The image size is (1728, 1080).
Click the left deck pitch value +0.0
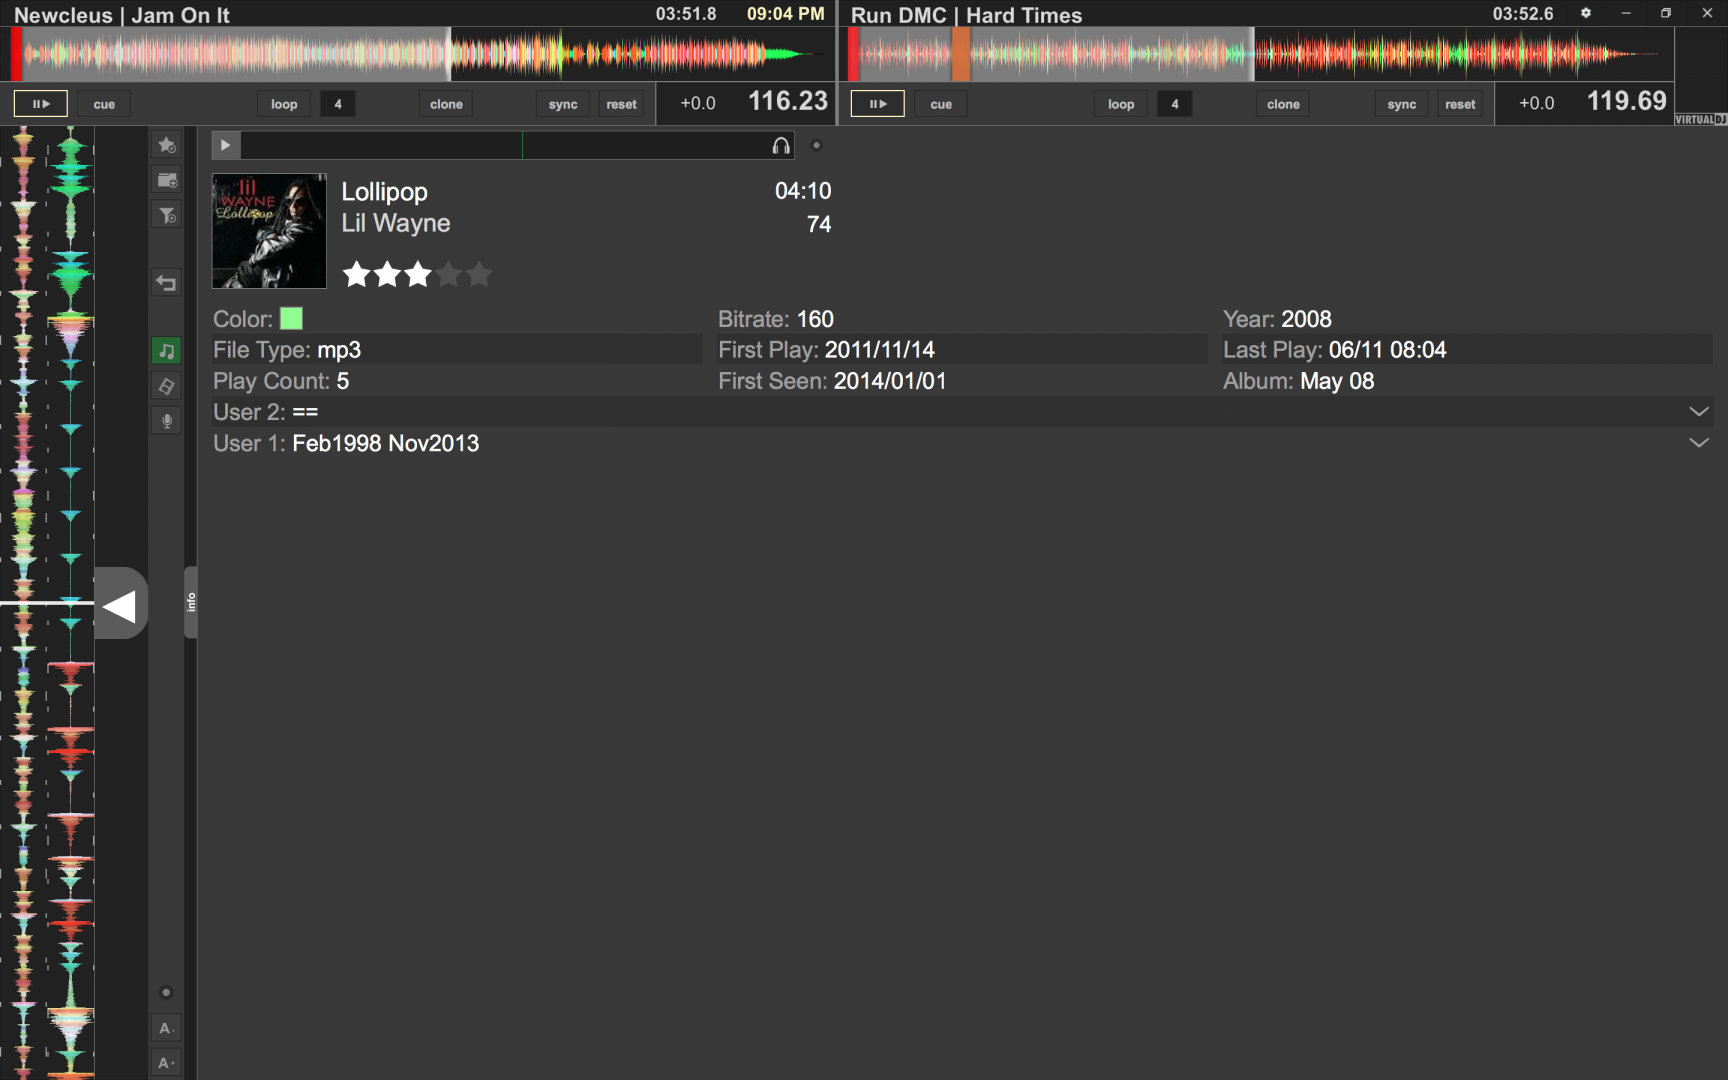pos(698,103)
